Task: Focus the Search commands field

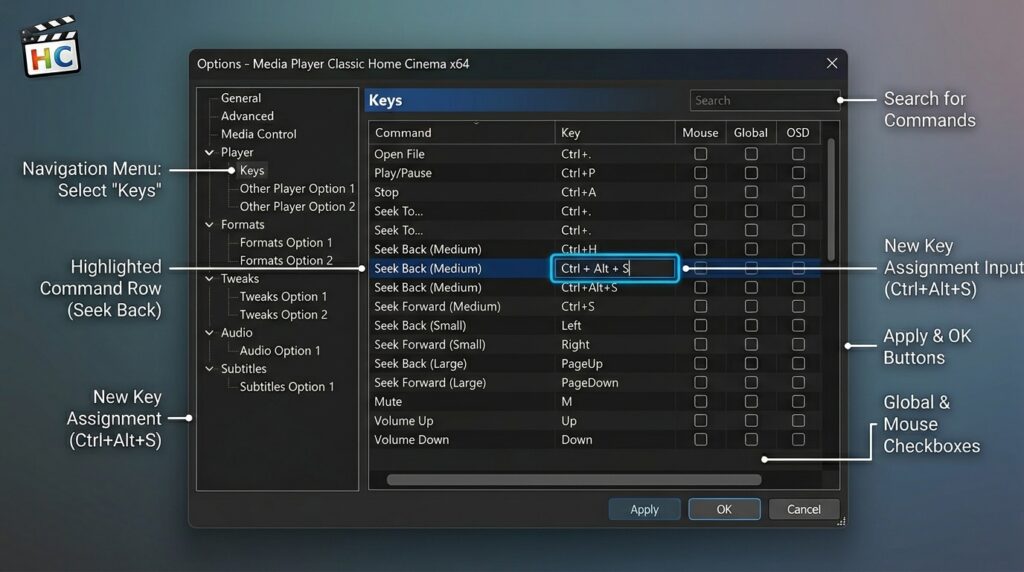Action: point(764,101)
